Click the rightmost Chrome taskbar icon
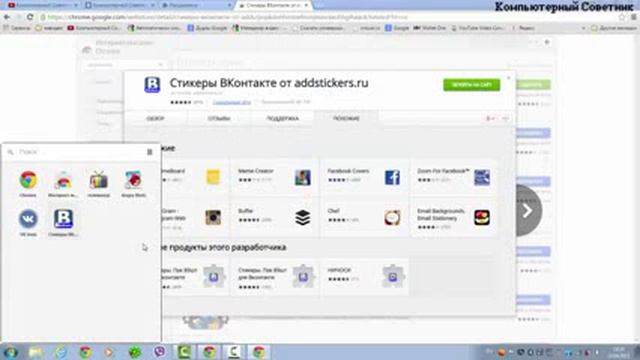 258,352
